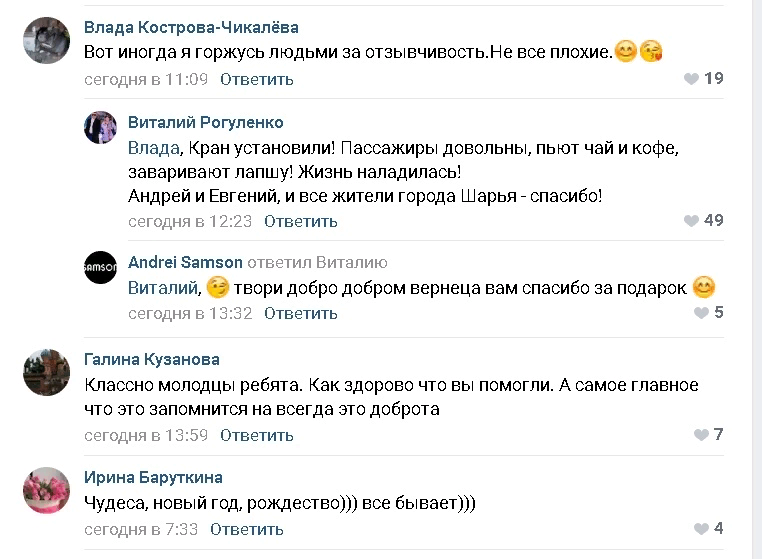Click the Влада mention in Виталий's reply

(x=154, y=148)
